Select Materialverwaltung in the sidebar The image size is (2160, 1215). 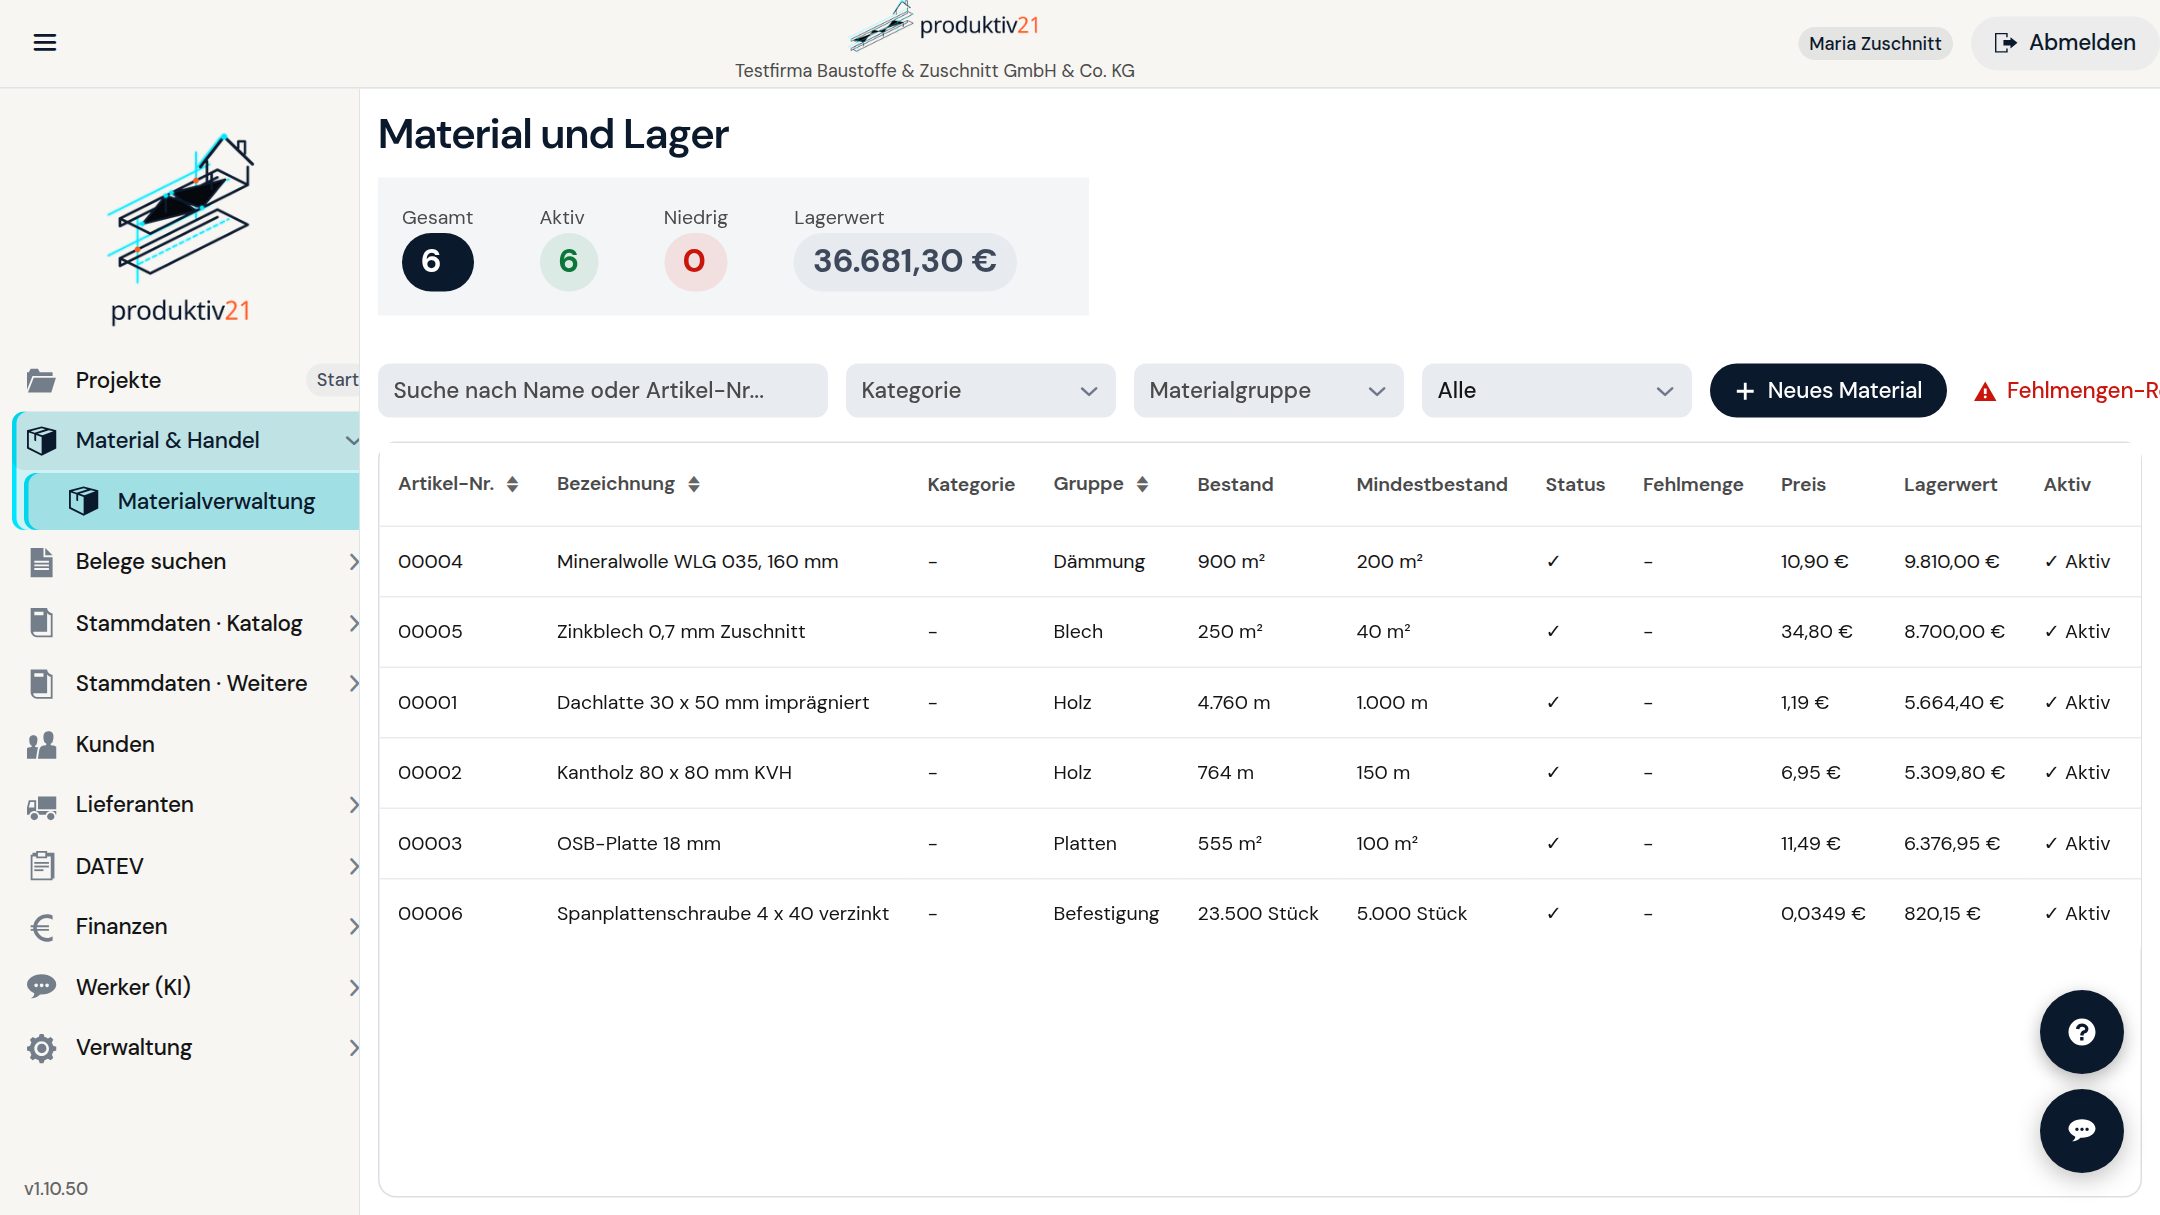[x=192, y=501]
